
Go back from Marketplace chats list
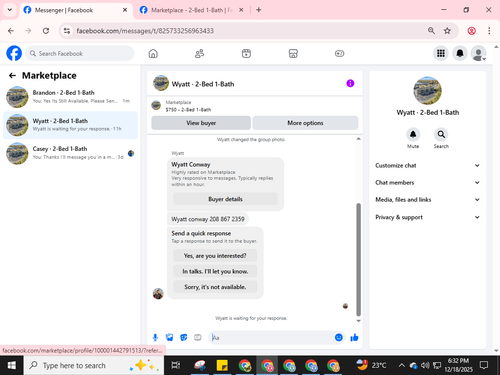pos(12,76)
